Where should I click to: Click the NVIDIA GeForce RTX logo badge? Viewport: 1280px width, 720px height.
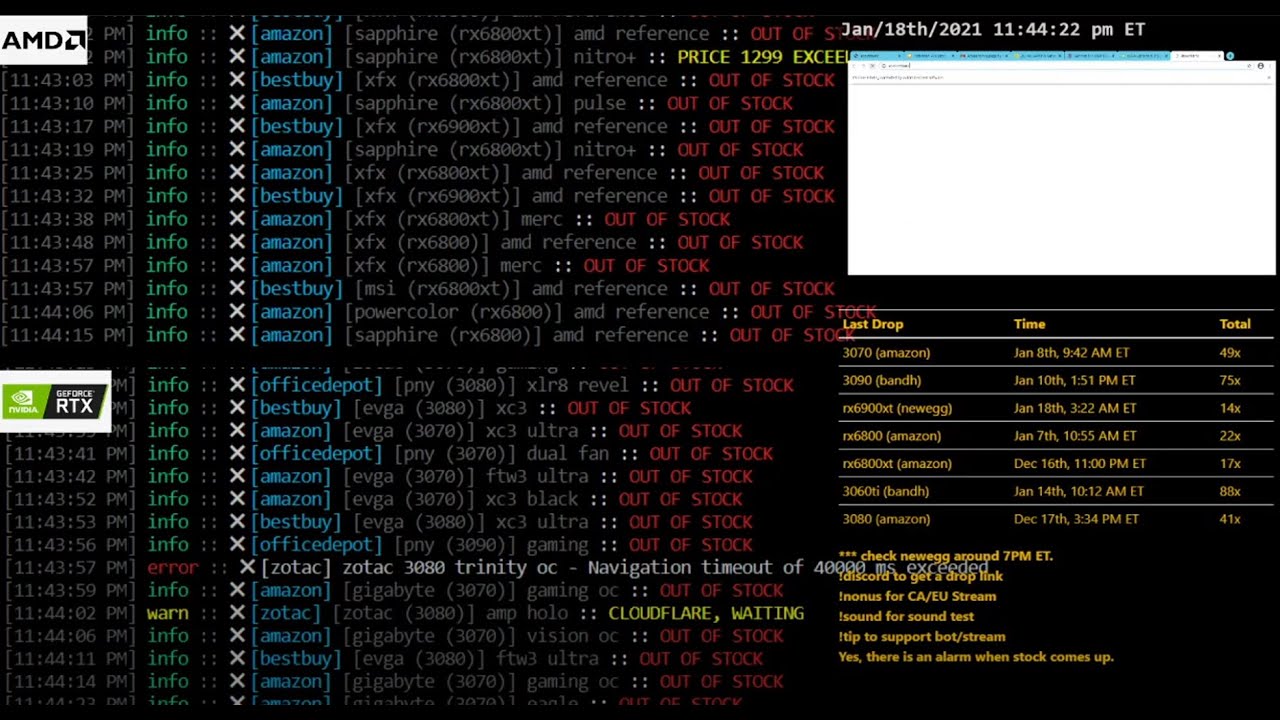point(55,402)
